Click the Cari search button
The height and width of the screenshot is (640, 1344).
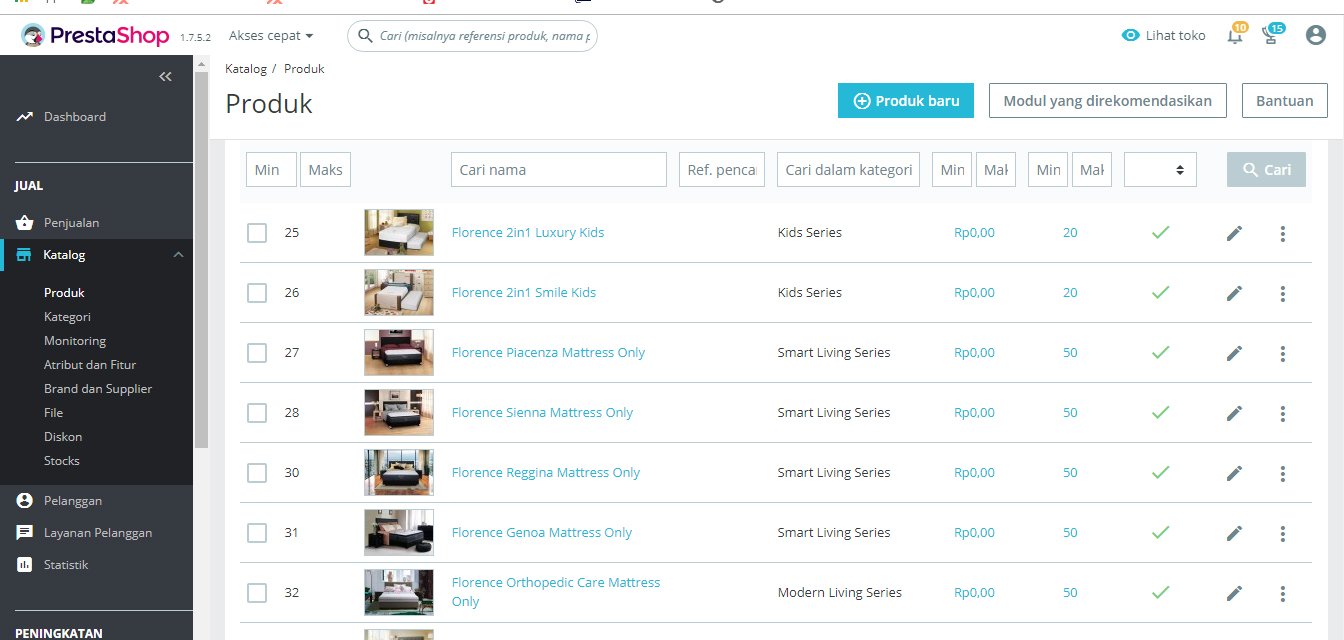[1266, 170]
